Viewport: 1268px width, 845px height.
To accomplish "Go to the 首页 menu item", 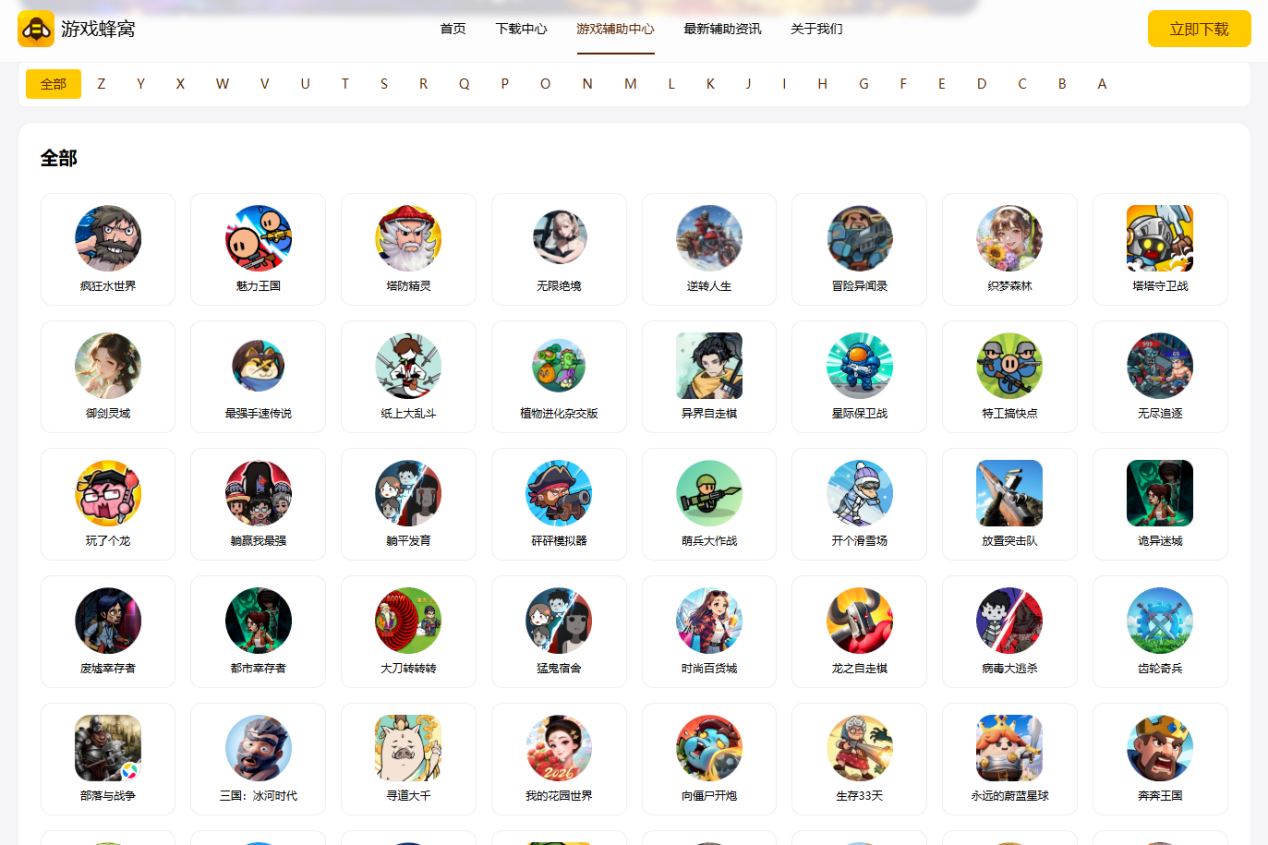I will click(x=453, y=29).
